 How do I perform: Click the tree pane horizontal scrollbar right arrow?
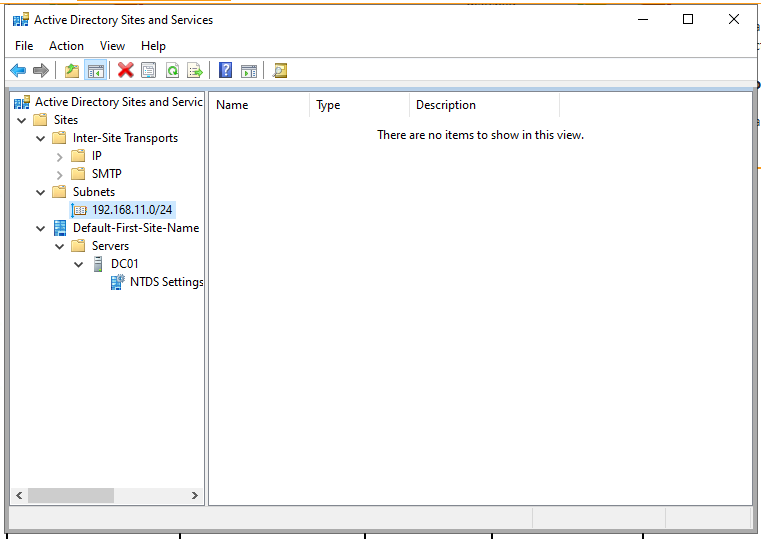[x=195, y=495]
